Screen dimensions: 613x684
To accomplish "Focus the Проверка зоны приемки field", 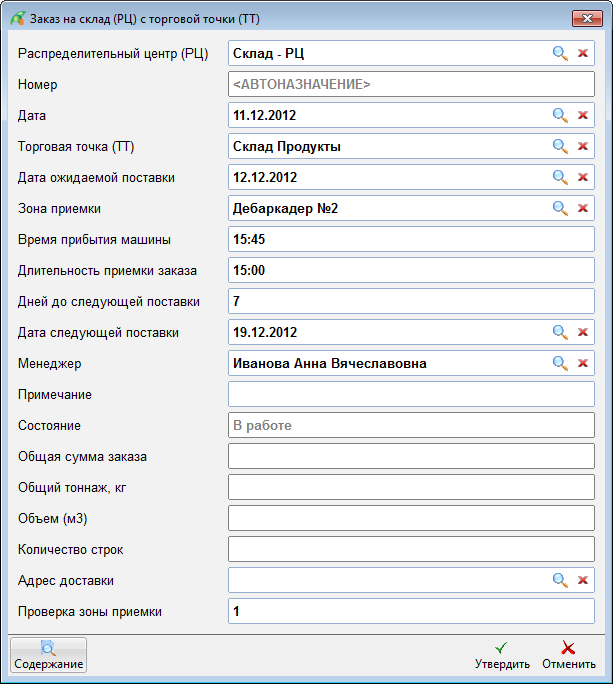I will [x=411, y=611].
